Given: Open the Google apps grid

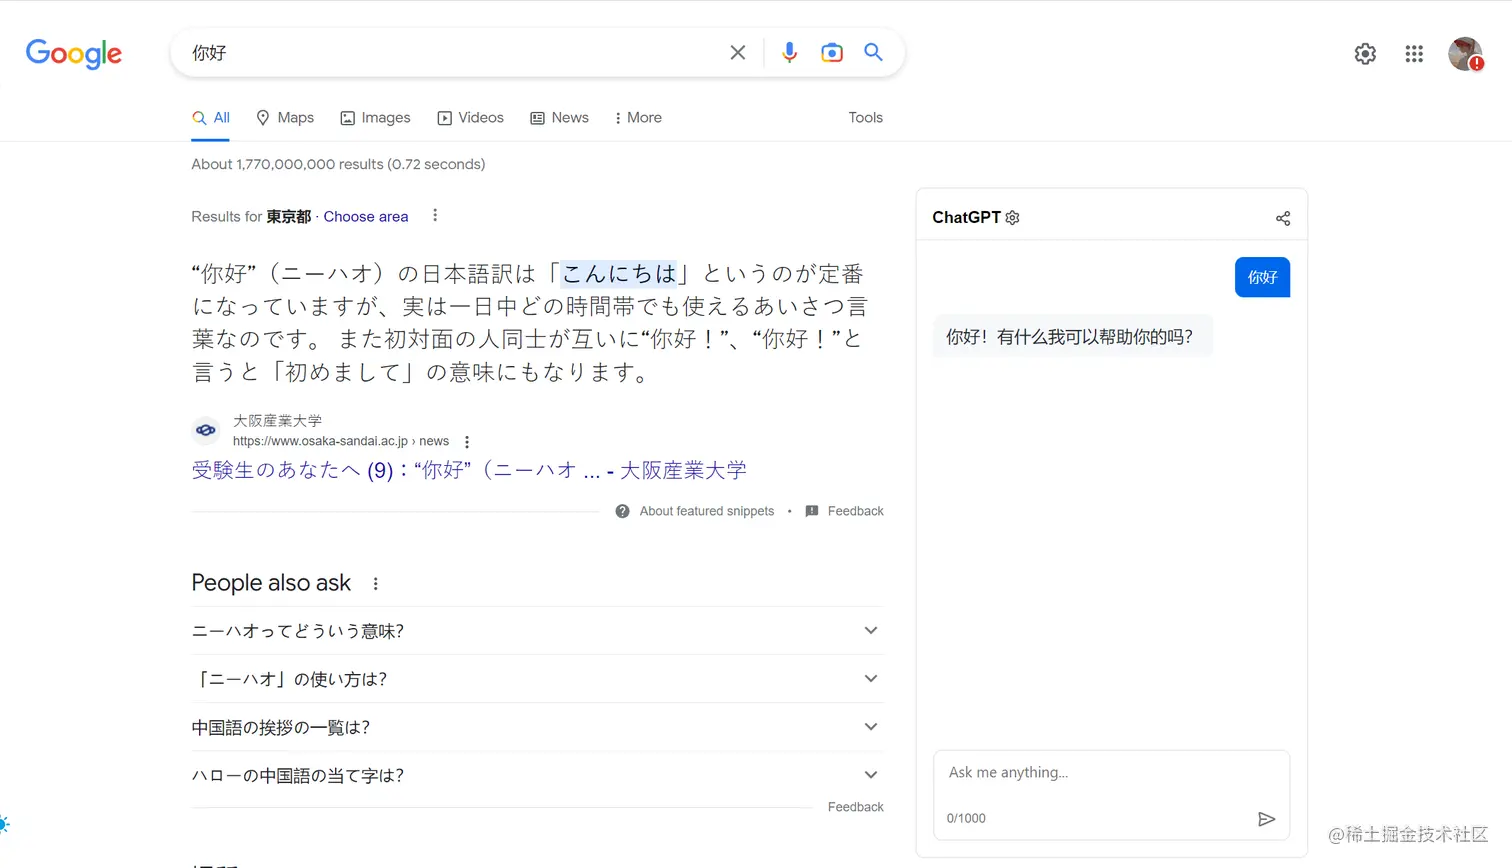Looking at the screenshot, I should (x=1413, y=54).
